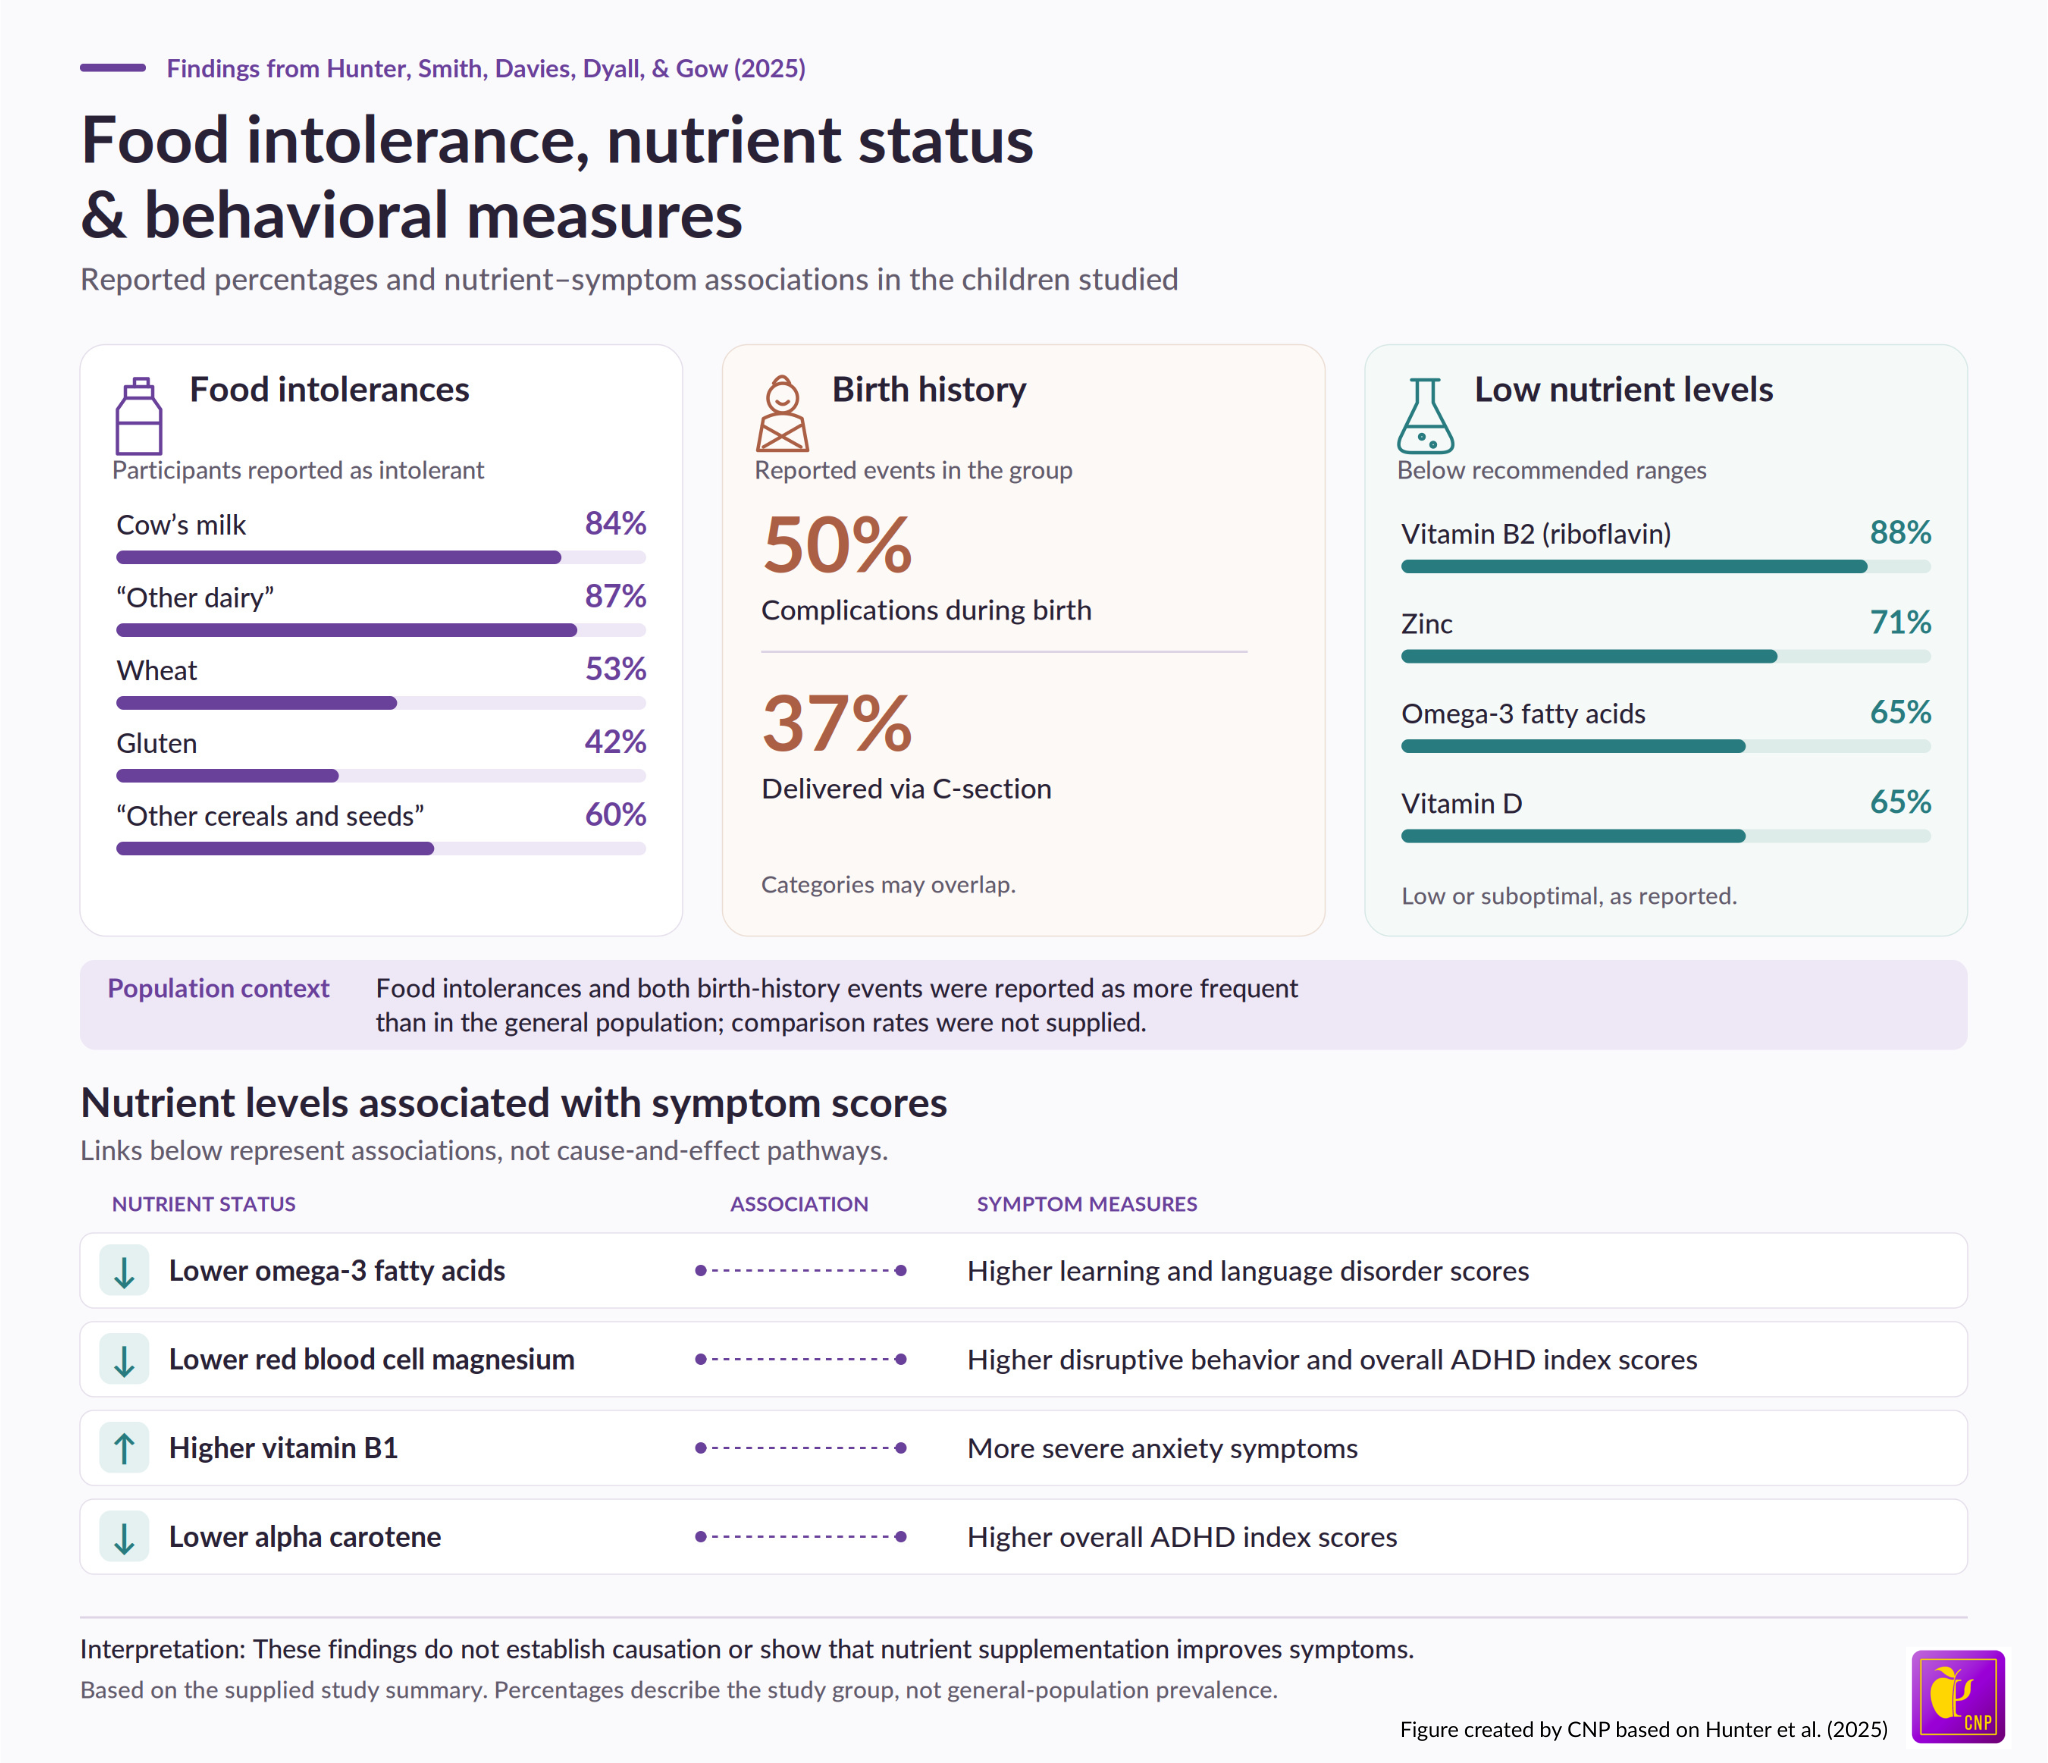
Task: Click the 'Below recommended ranges' subtitle
Action: coord(1551,470)
